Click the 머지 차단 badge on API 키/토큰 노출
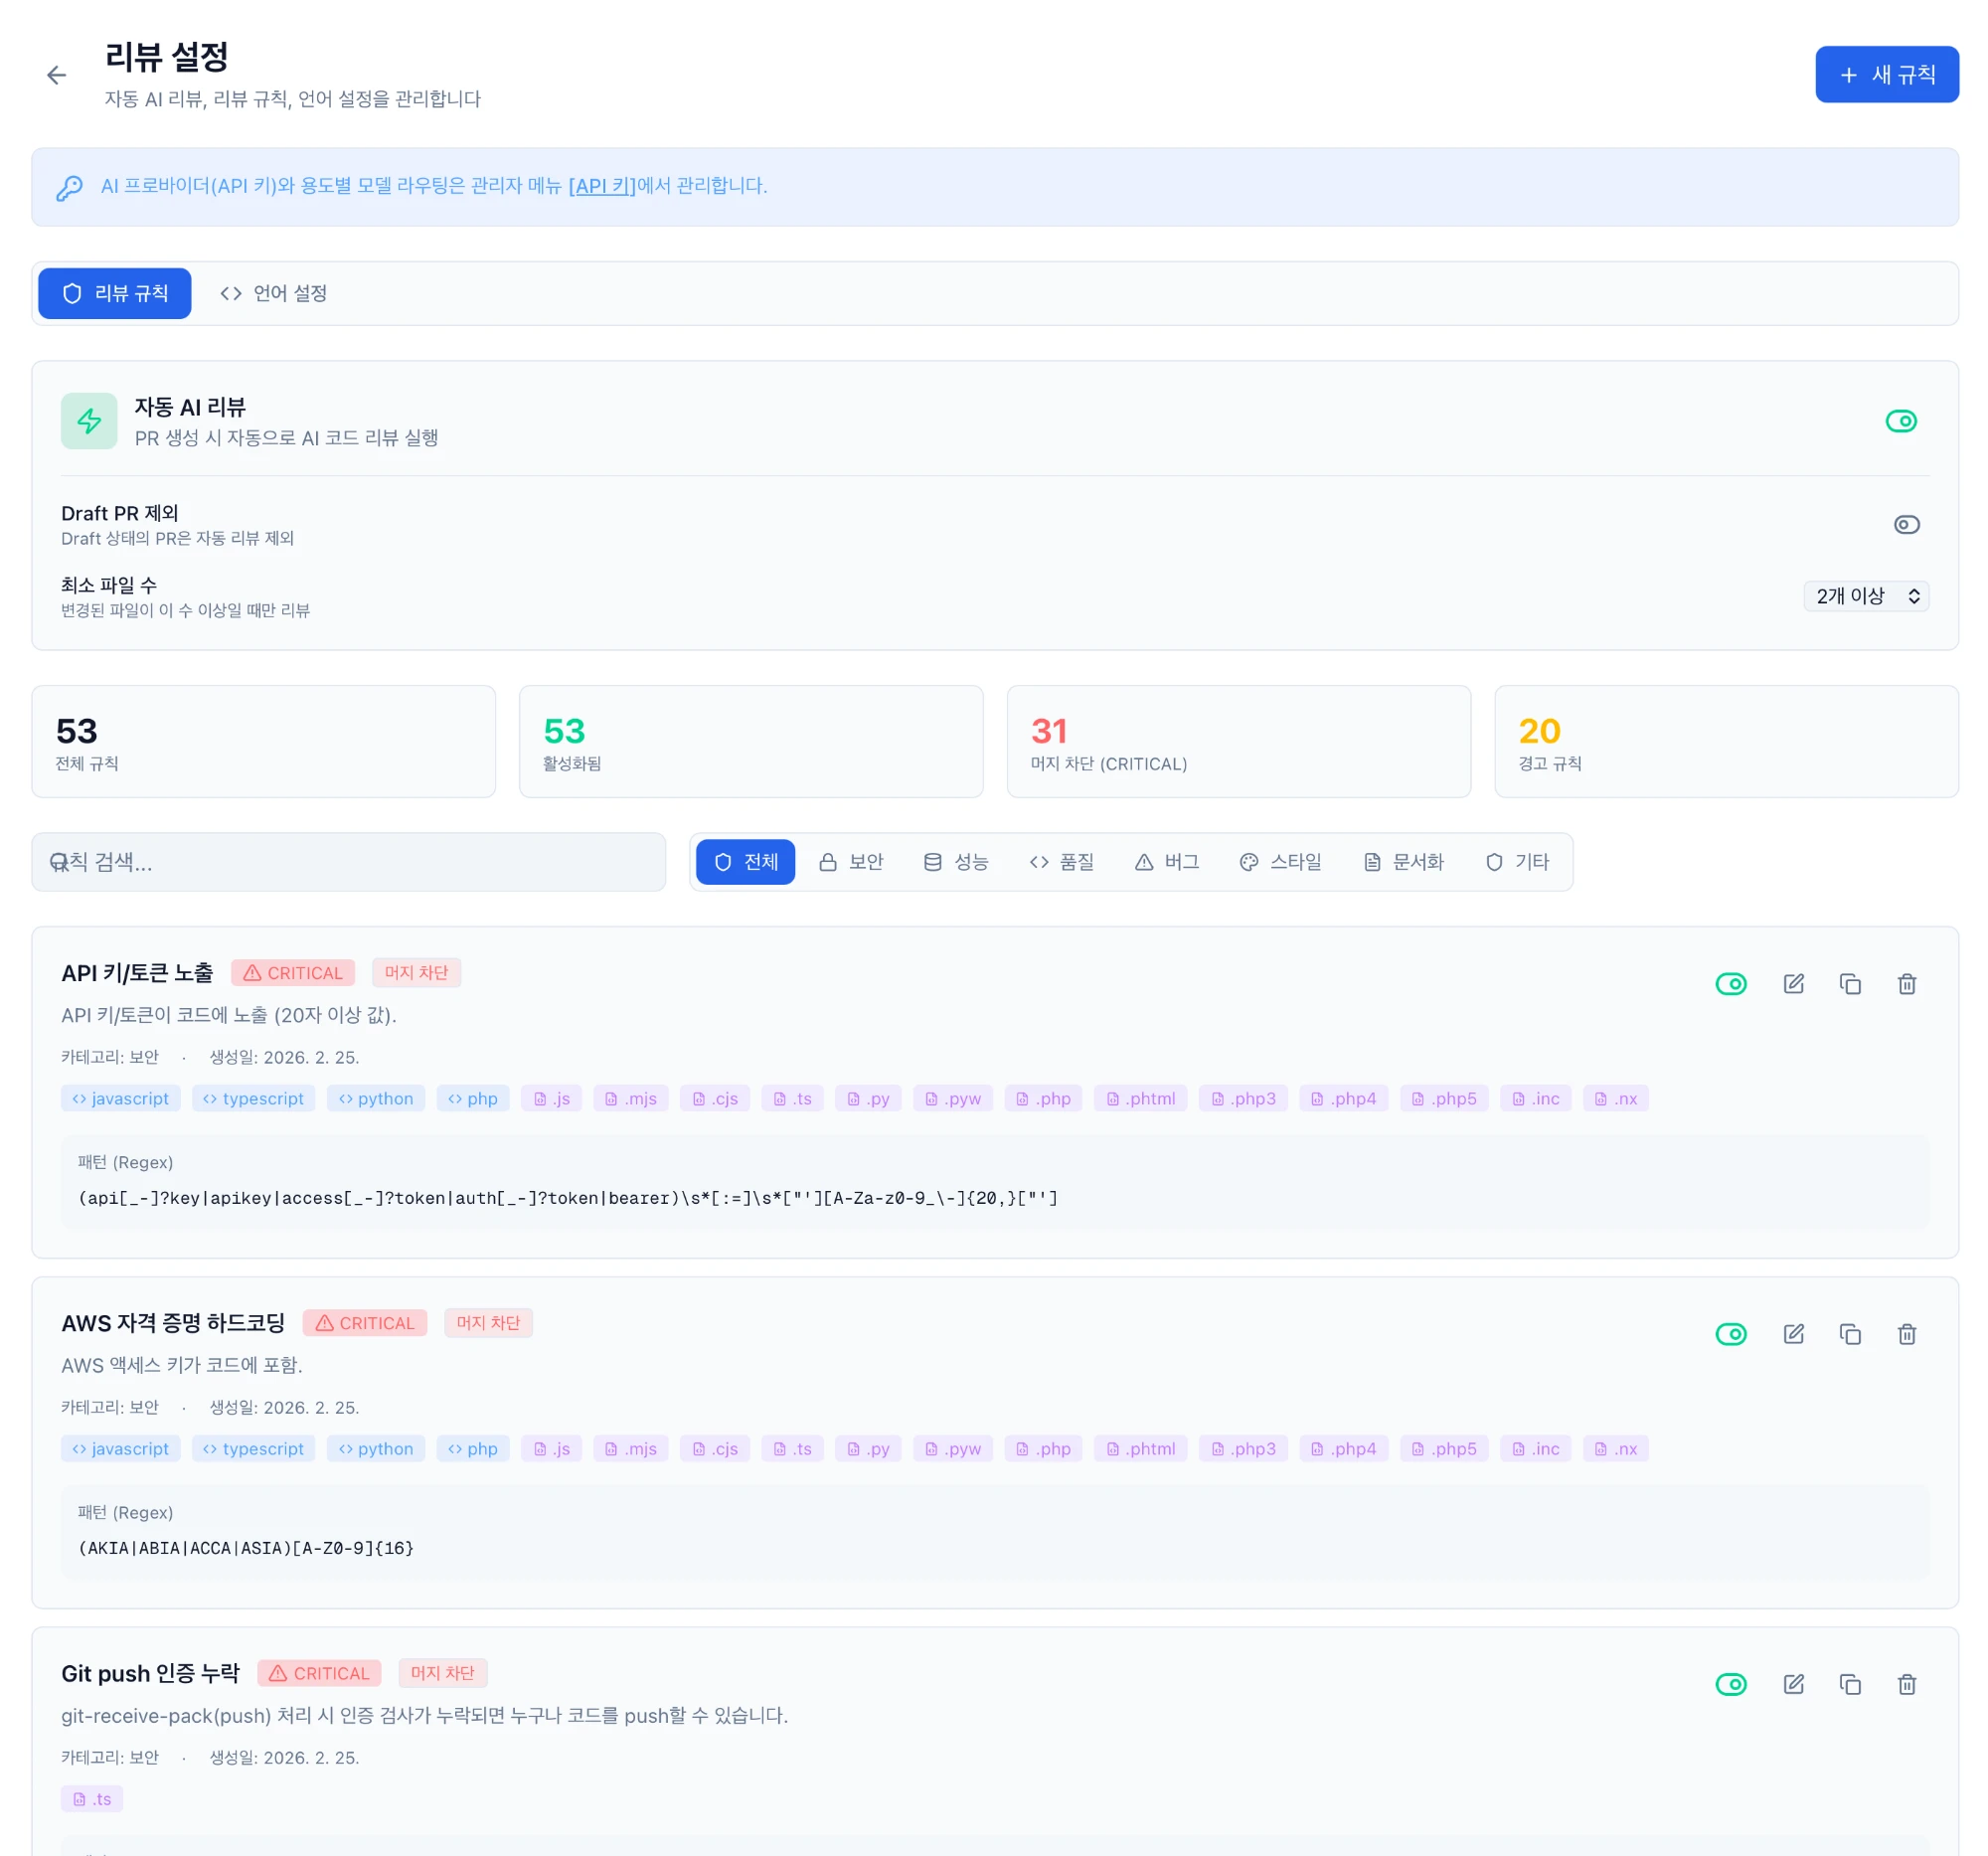Viewport: 1988px width, 1856px height. [x=416, y=973]
